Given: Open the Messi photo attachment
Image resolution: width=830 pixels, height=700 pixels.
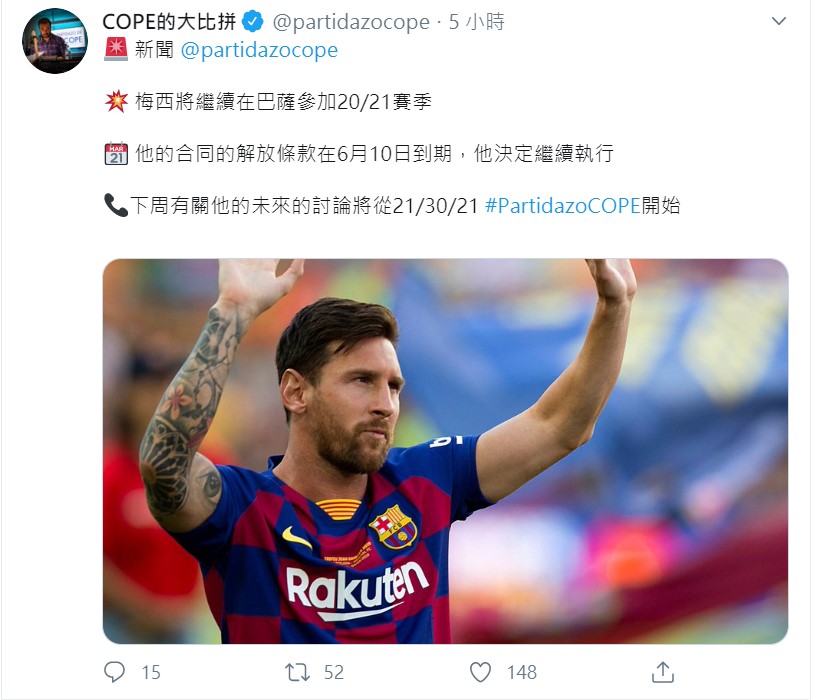Looking at the screenshot, I should coord(445,451).
